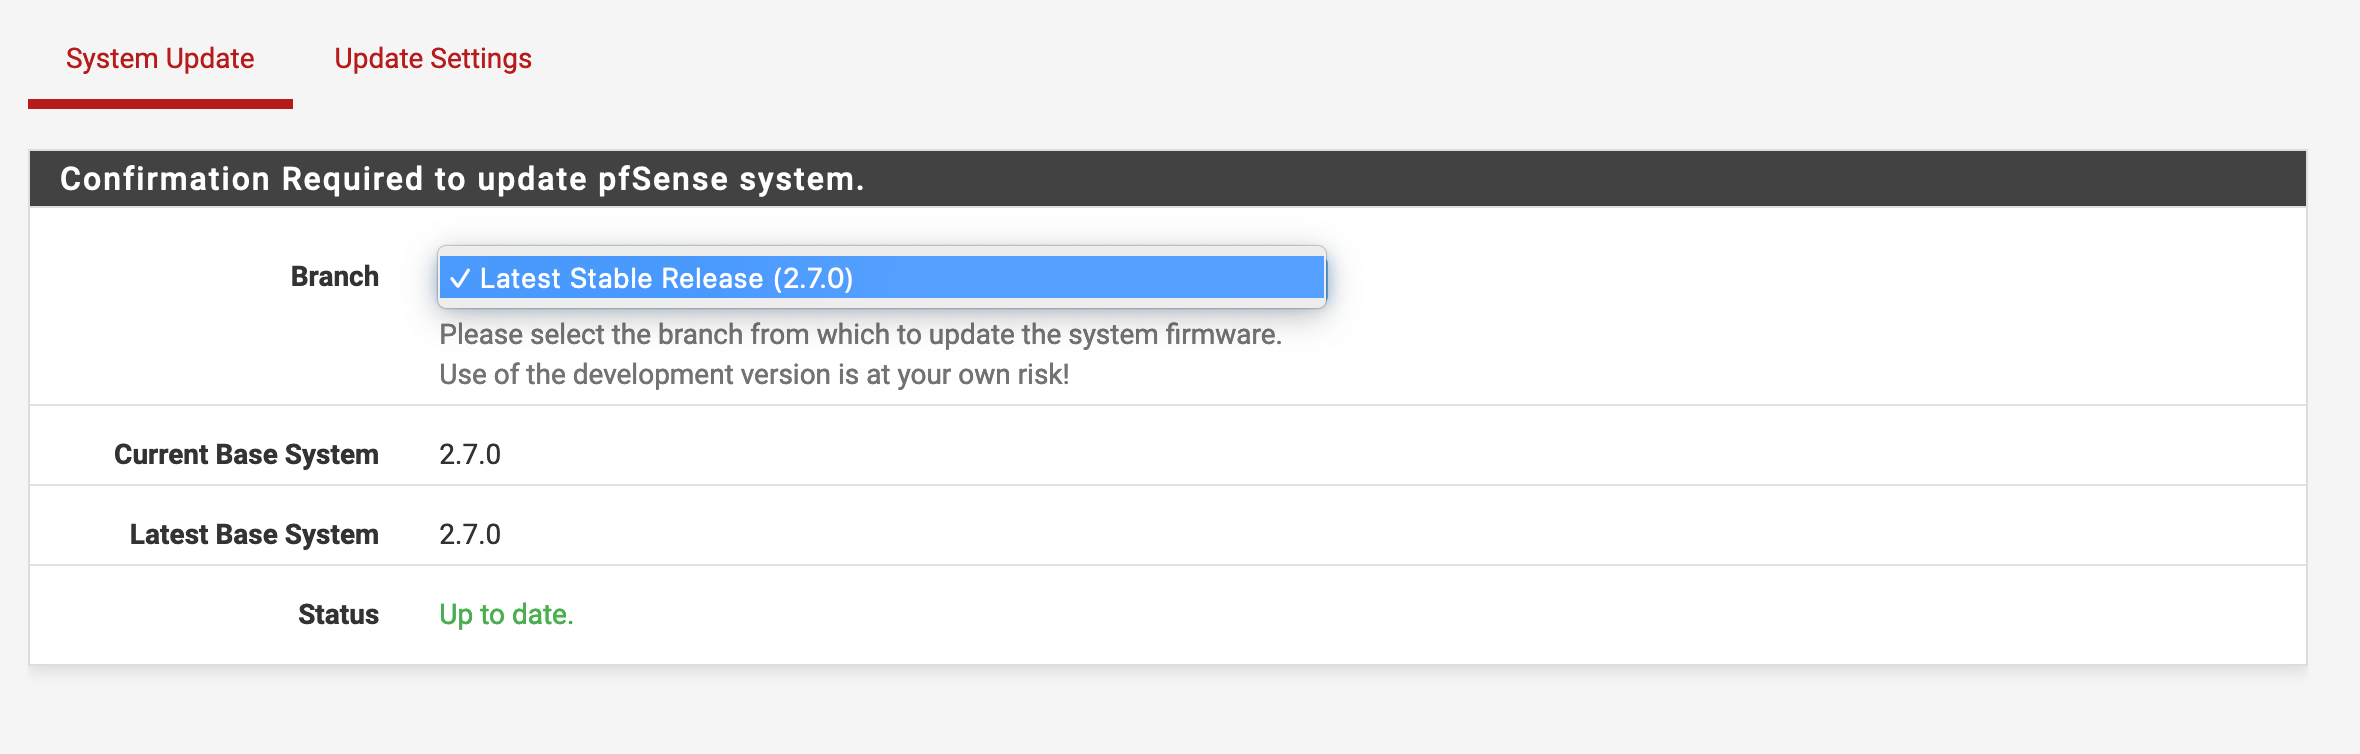The width and height of the screenshot is (2360, 754).
Task: Click empty area right of 'Up to date.'
Action: click(x=1400, y=614)
